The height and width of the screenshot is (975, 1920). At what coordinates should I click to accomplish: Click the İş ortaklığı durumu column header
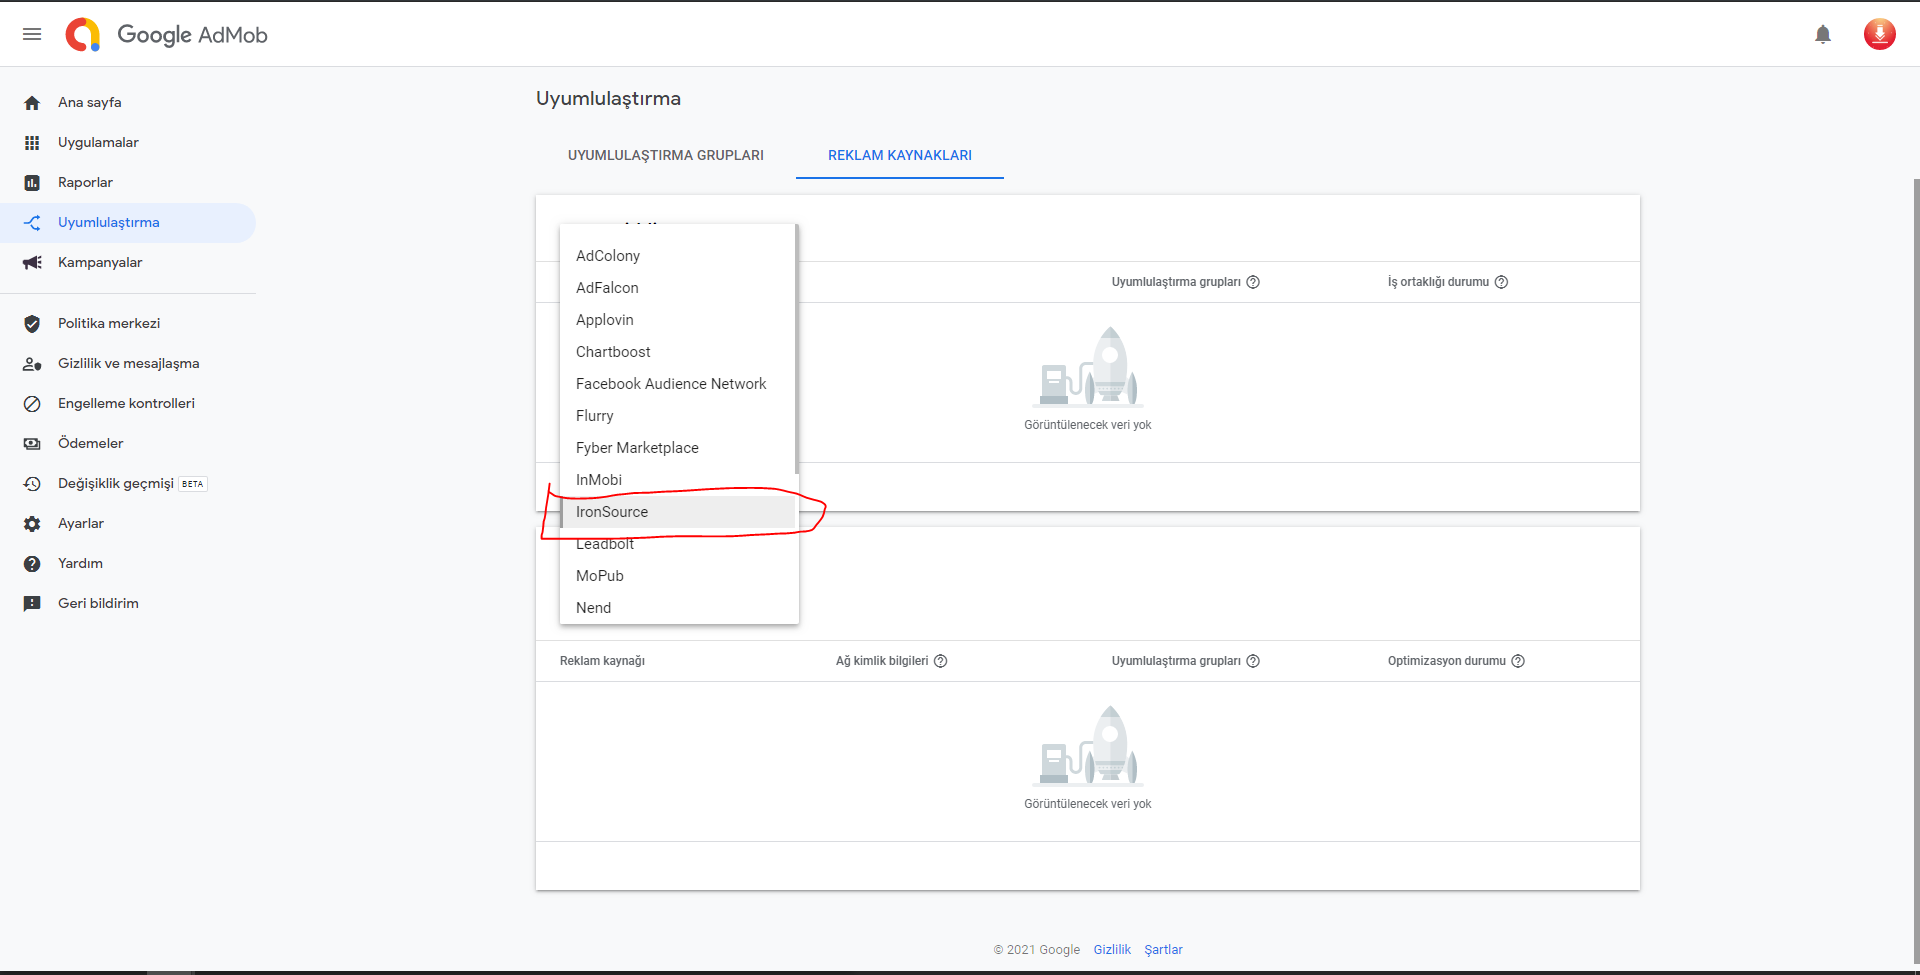[1438, 282]
